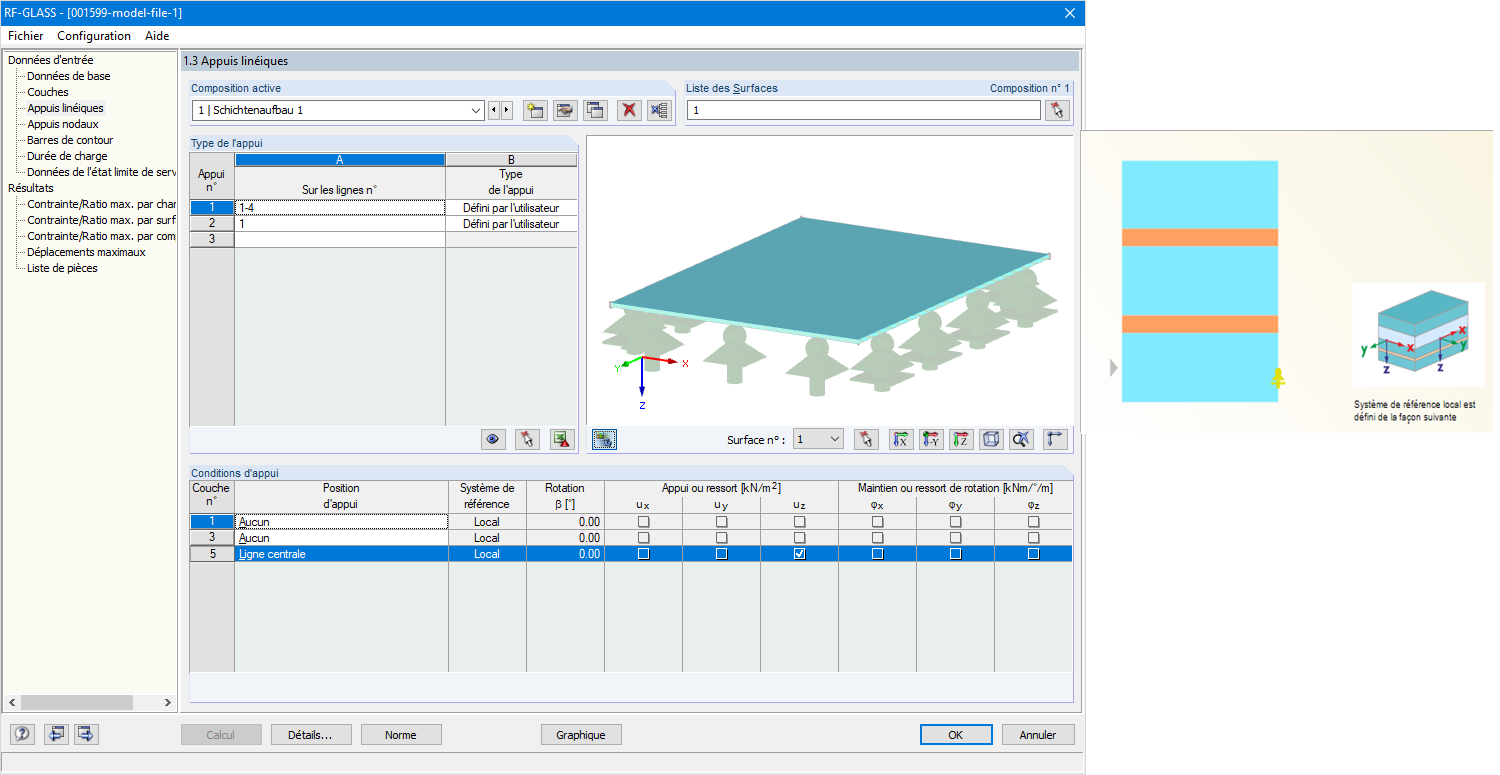The image size is (1500, 775).
Task: Click the eye icon under the support type table
Action: [492, 439]
